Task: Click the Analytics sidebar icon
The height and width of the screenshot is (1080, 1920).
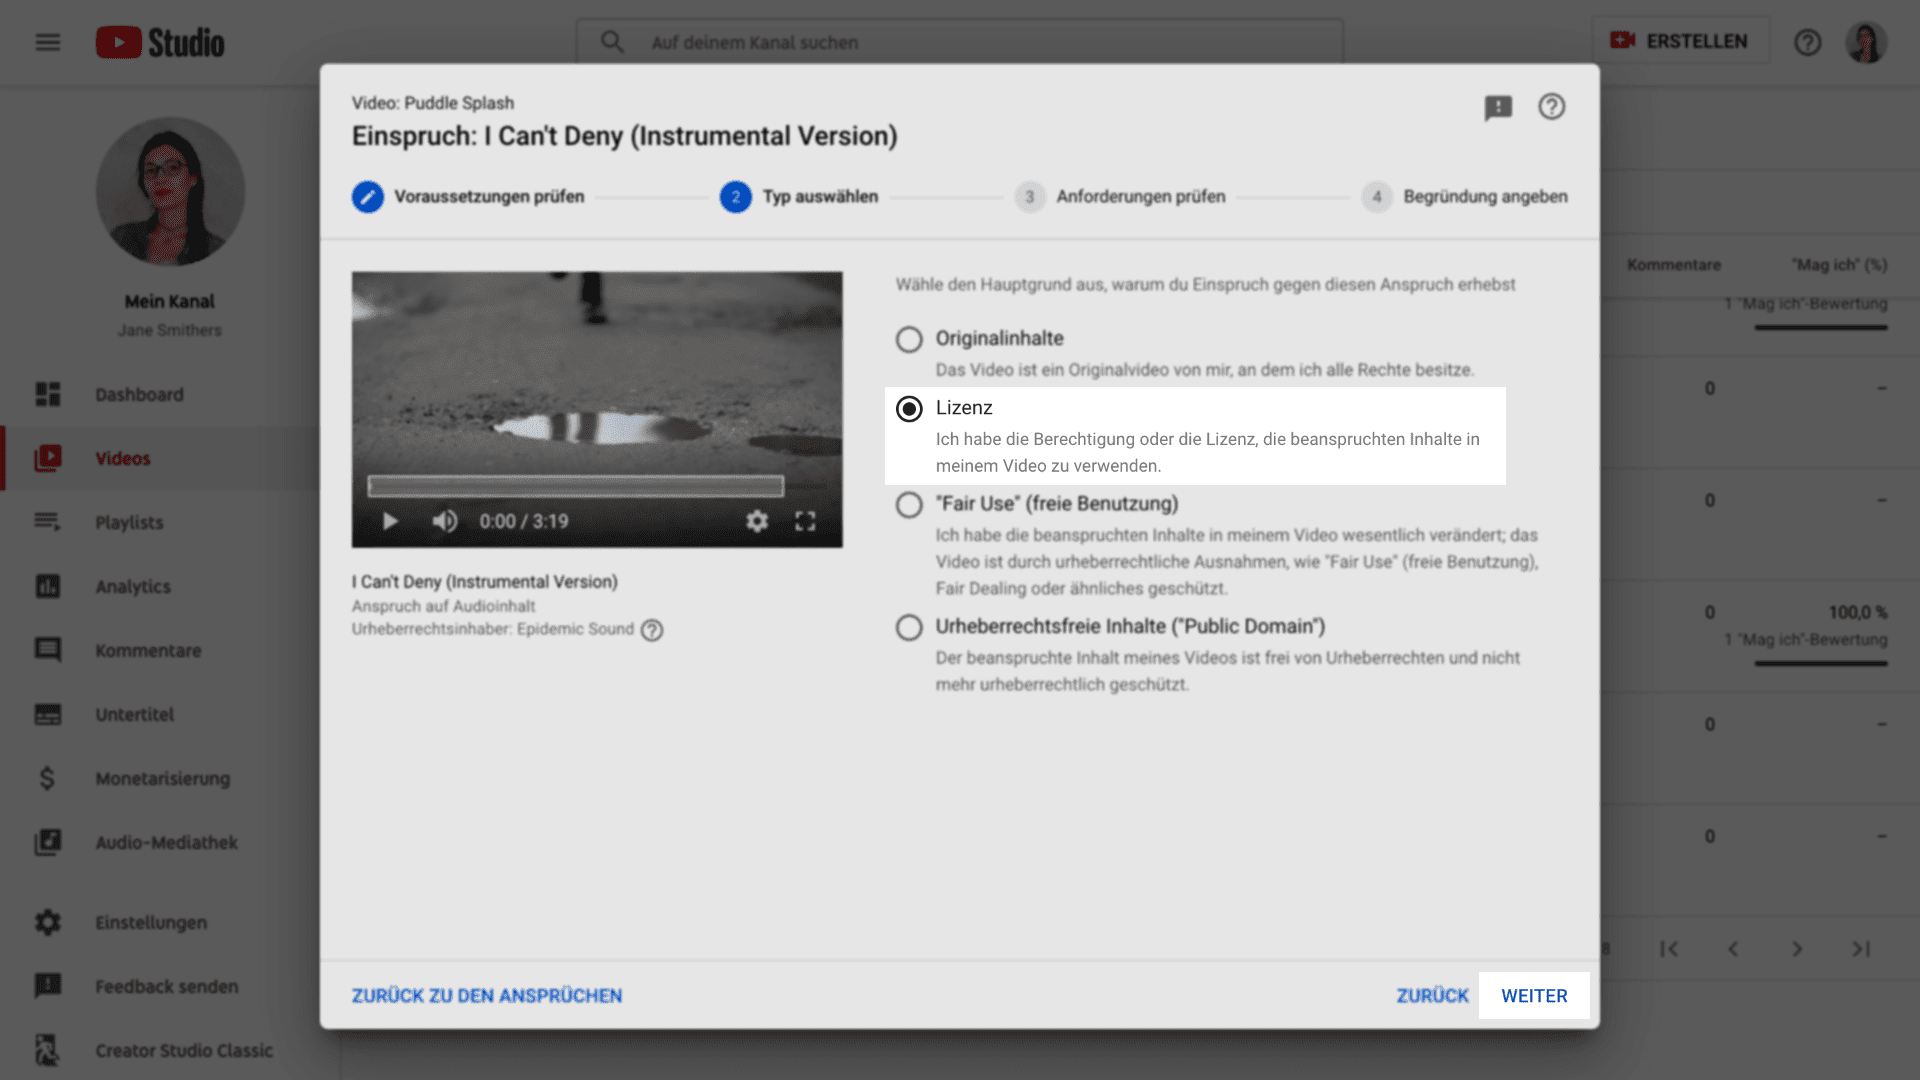Action: click(48, 586)
